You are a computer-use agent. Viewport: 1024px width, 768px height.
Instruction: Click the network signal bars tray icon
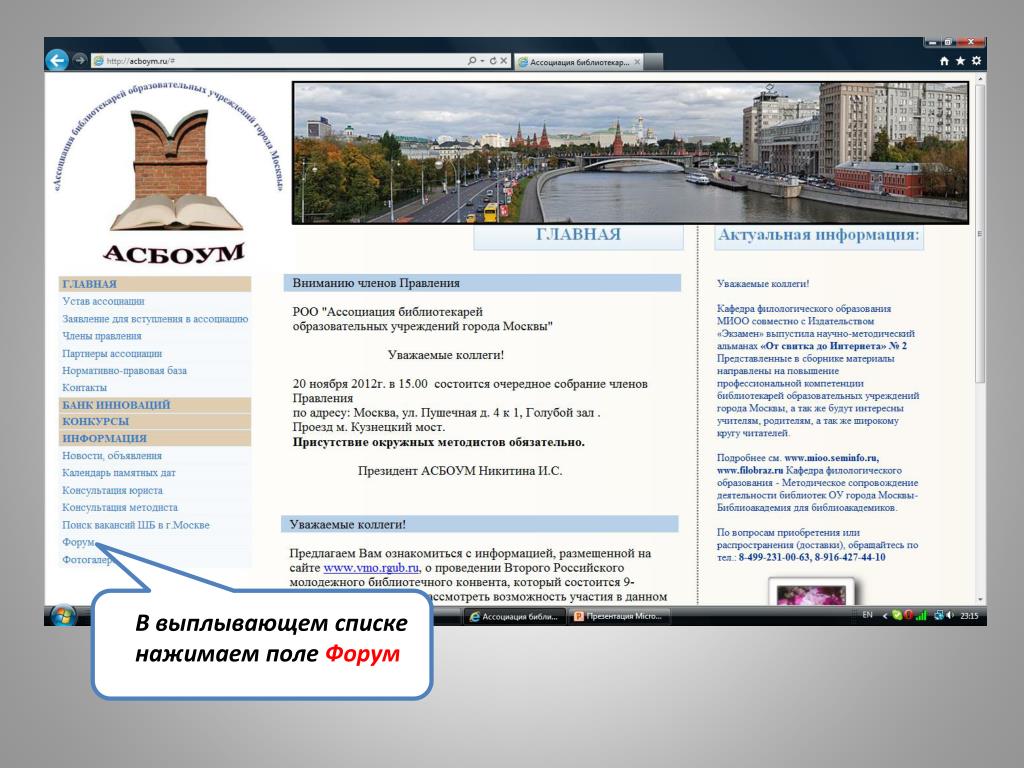click(921, 615)
